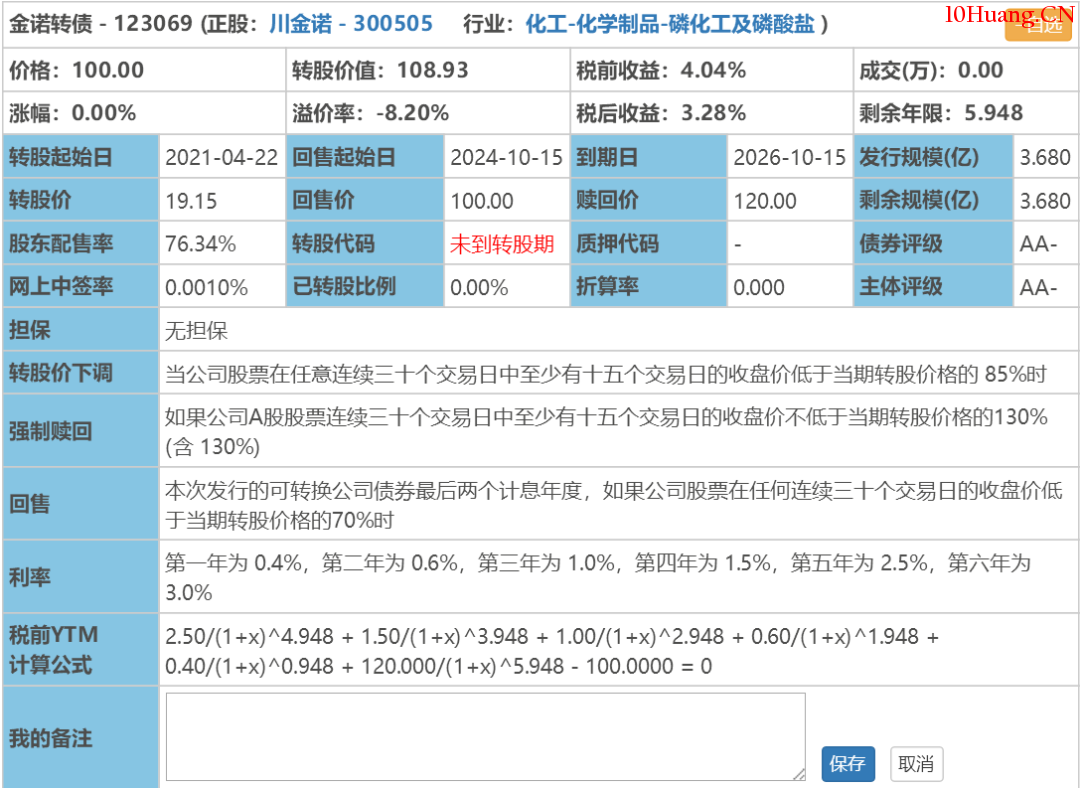
Task: Click the YTM formula text
Action: coord(552,651)
